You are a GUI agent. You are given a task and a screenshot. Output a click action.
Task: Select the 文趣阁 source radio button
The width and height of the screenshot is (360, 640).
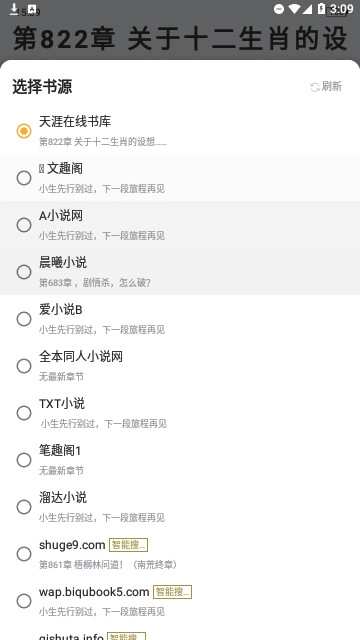[x=24, y=178]
